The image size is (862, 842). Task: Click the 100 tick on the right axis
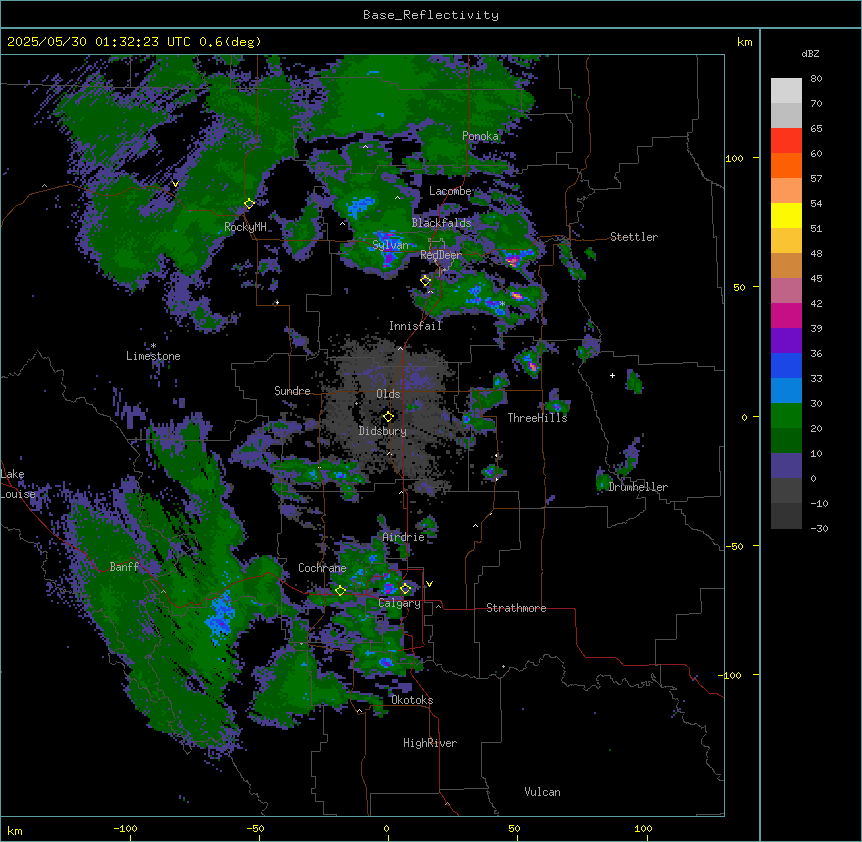tap(734, 159)
